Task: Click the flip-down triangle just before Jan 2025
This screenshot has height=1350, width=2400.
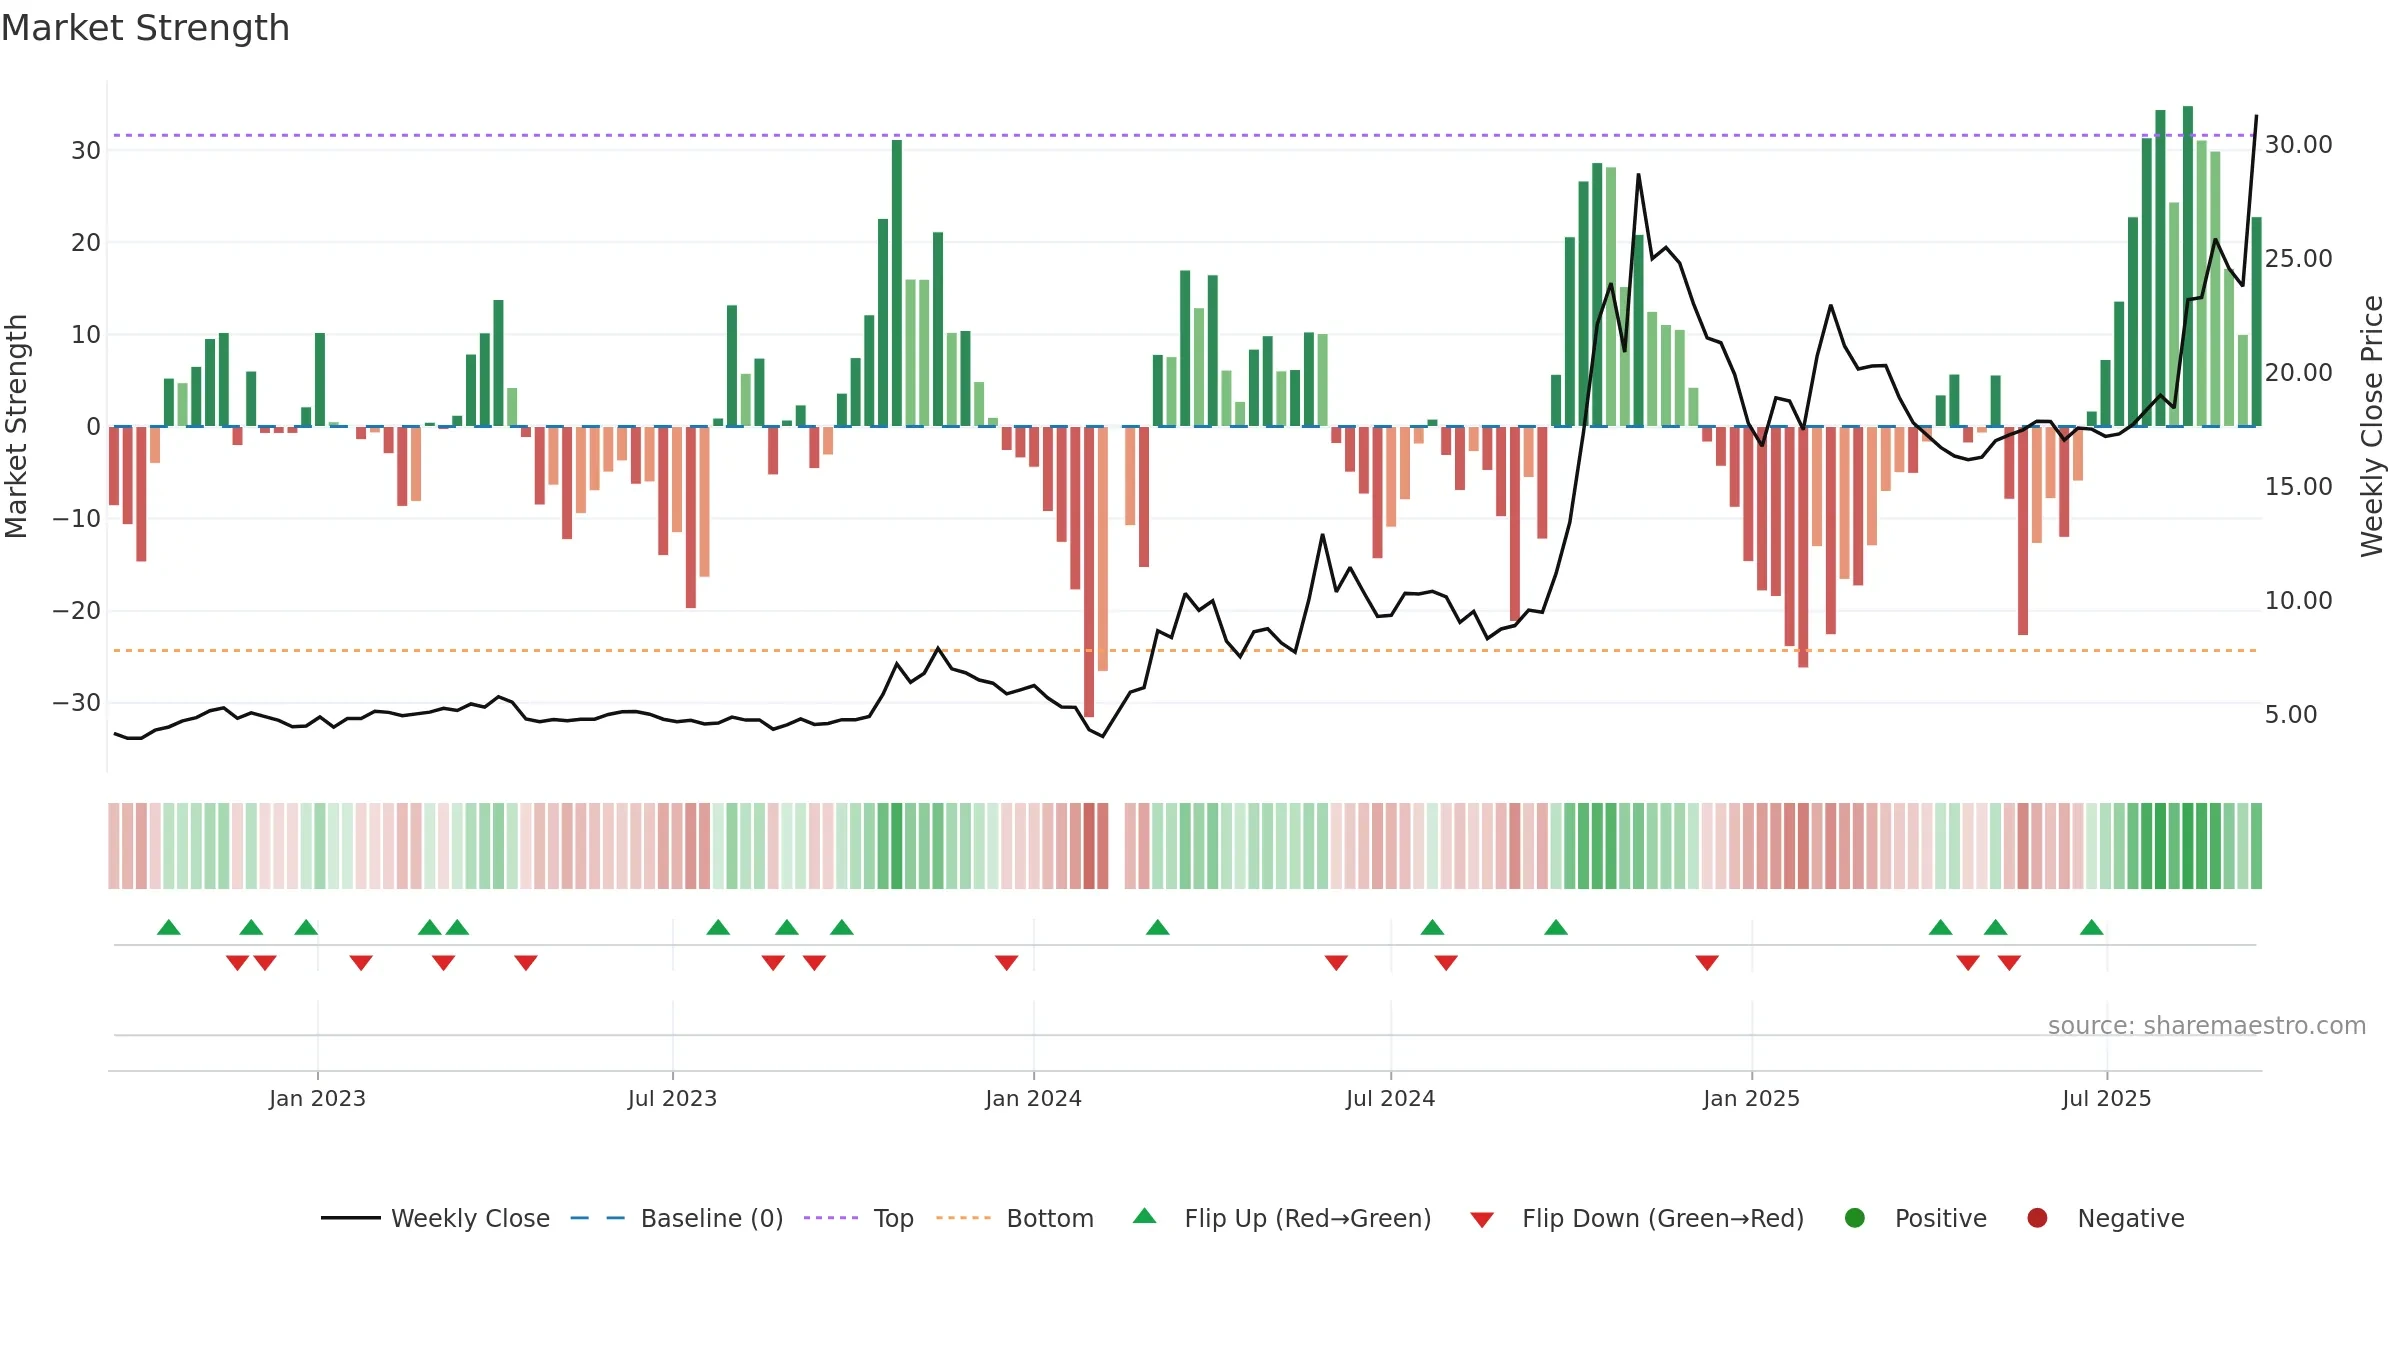Action: (1707, 962)
